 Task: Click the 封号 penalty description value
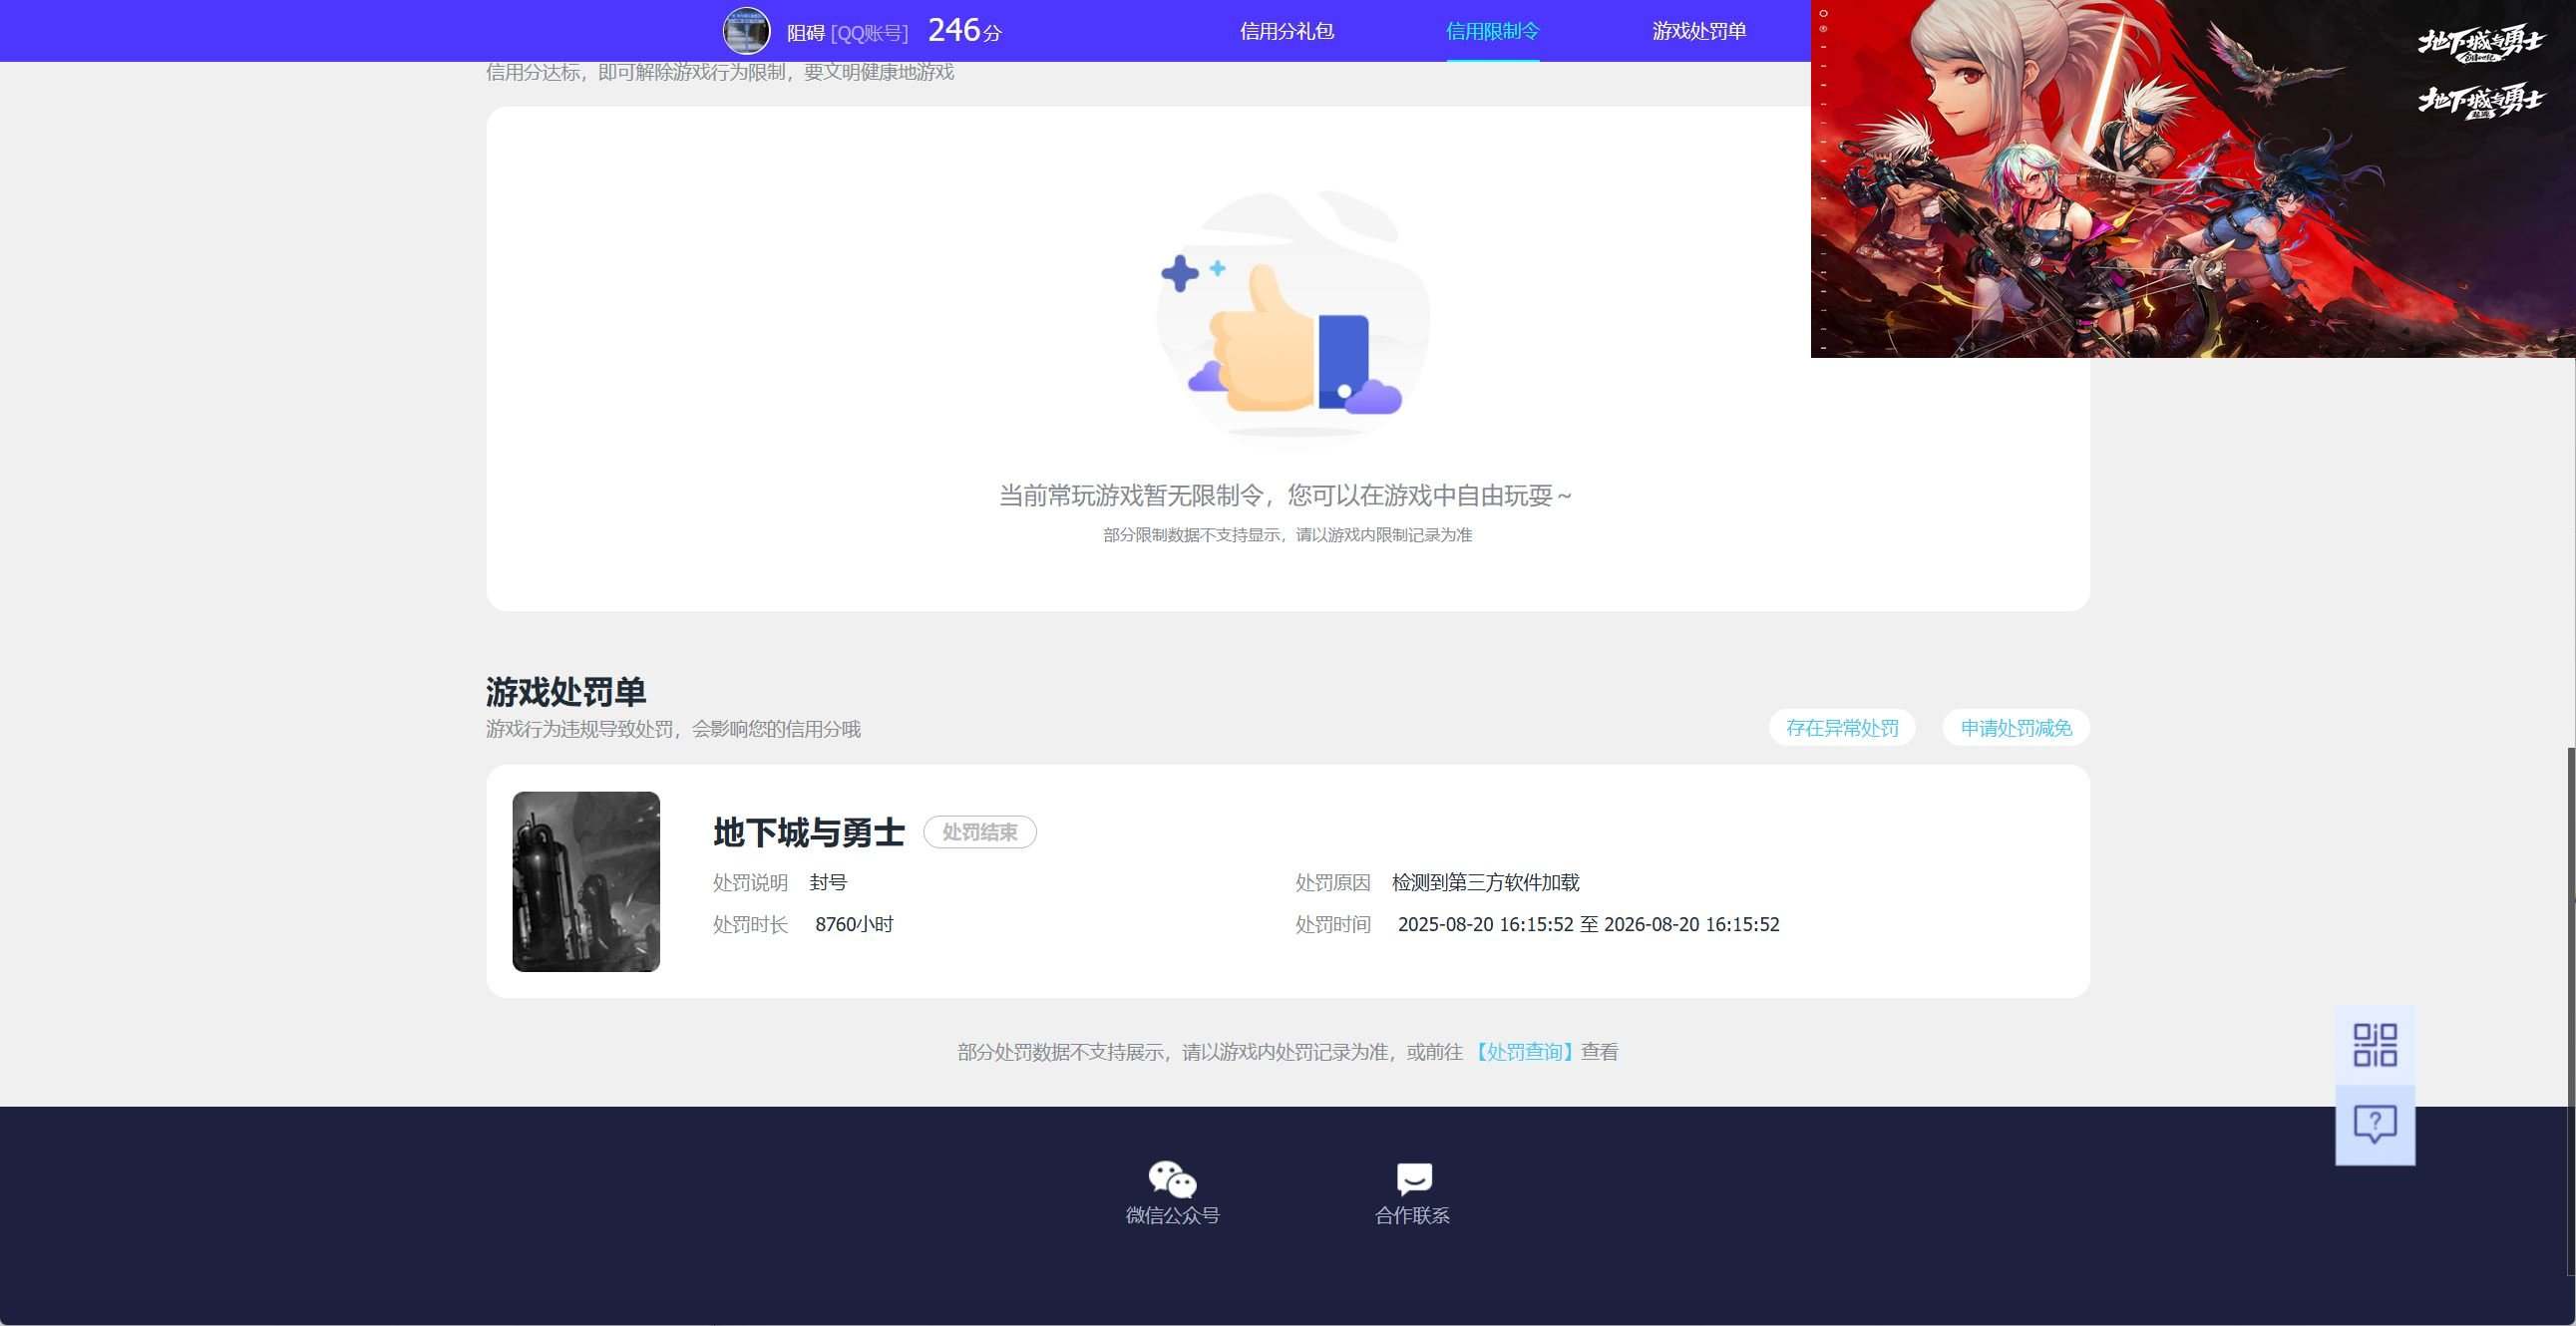tap(828, 882)
